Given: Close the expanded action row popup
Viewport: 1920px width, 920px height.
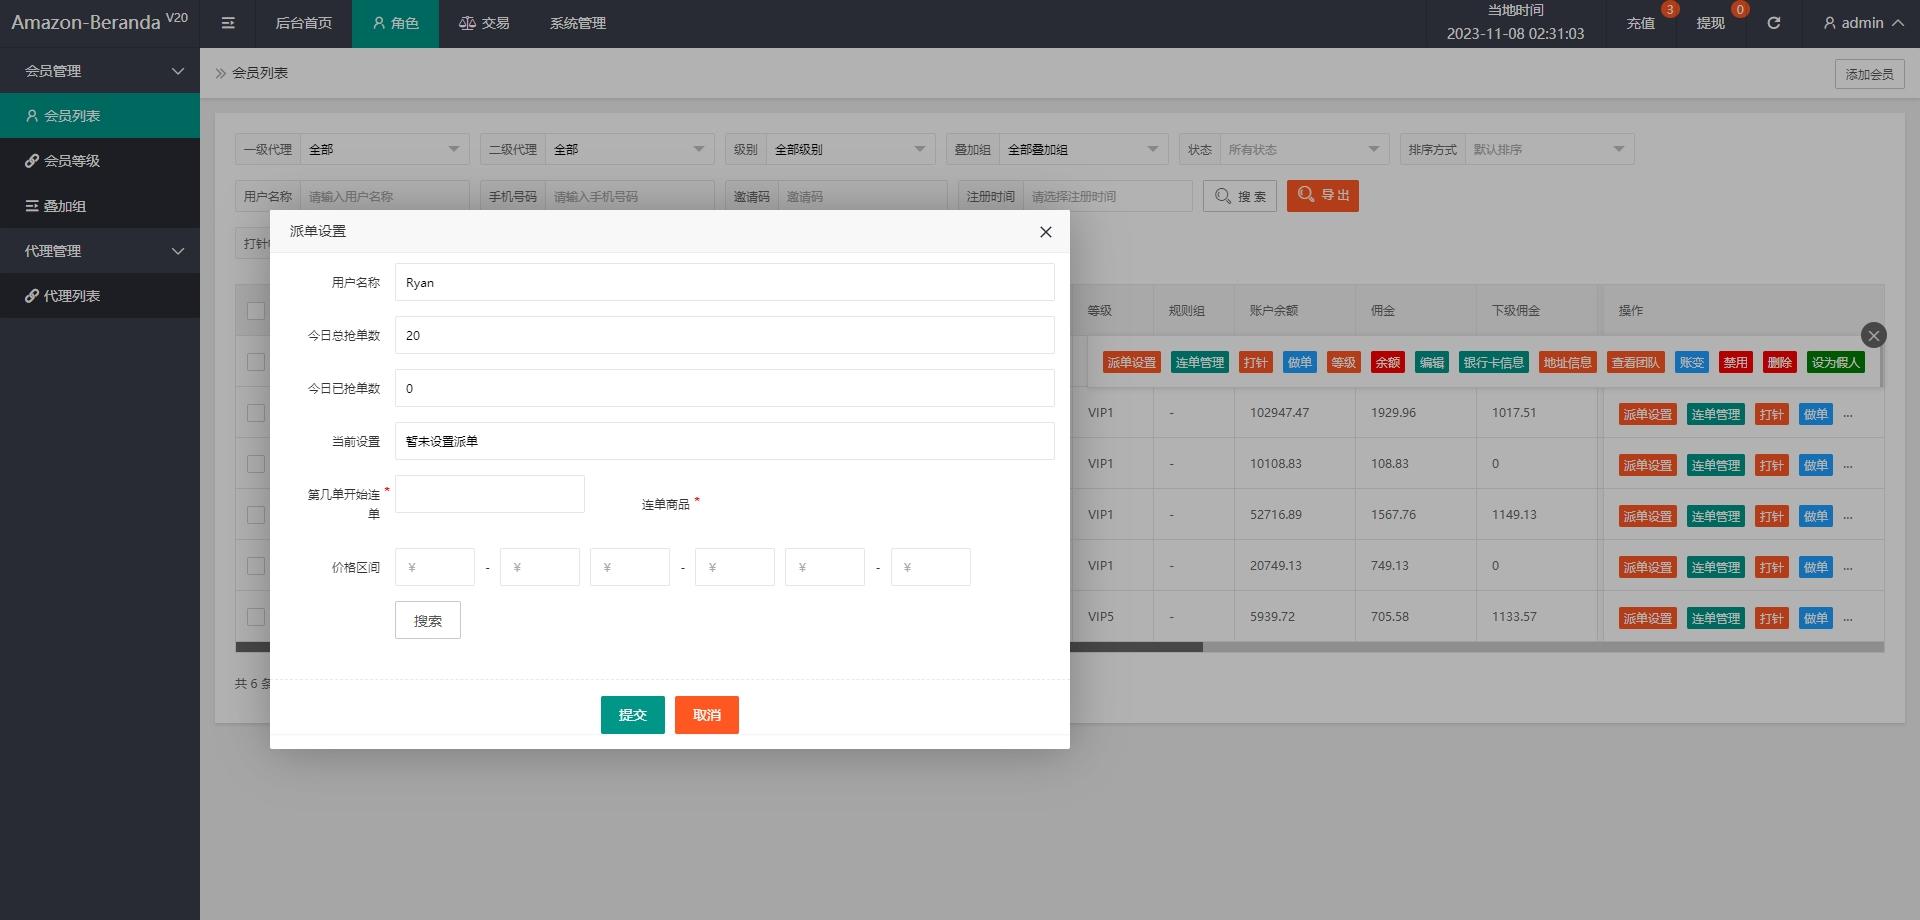Looking at the screenshot, I should point(1874,335).
